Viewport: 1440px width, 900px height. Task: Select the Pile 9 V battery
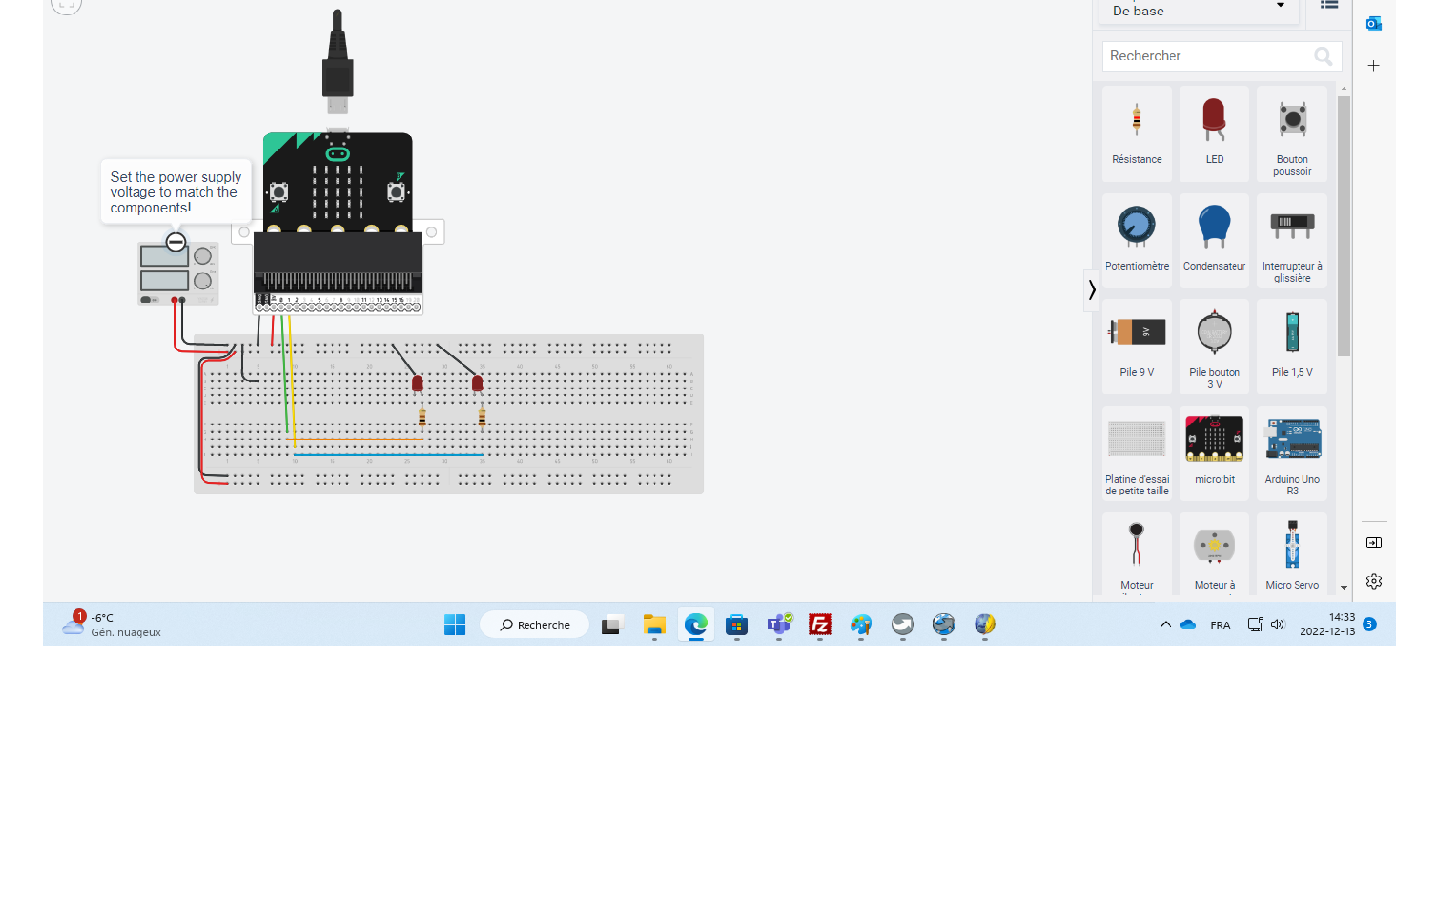[1137, 346]
